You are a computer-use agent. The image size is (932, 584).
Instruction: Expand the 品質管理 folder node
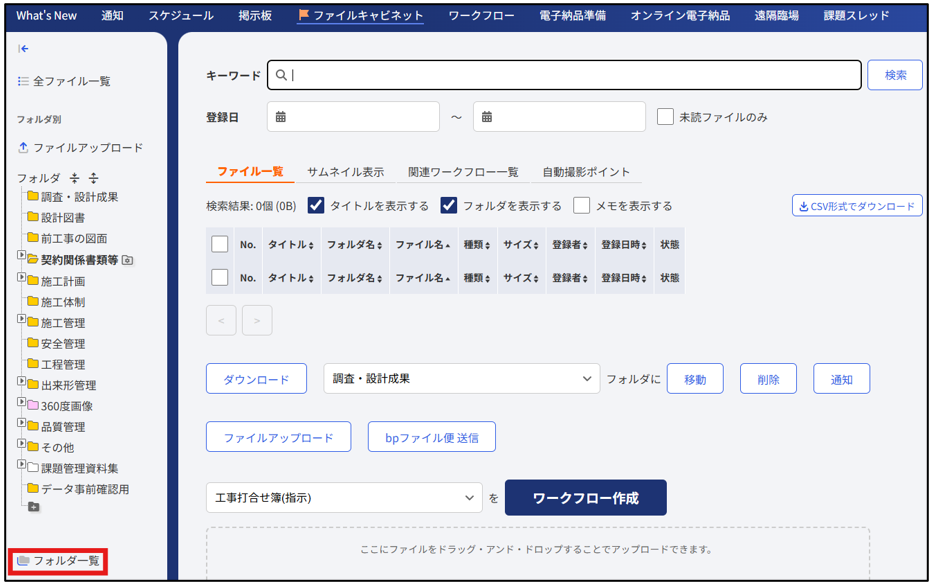[x=21, y=422]
